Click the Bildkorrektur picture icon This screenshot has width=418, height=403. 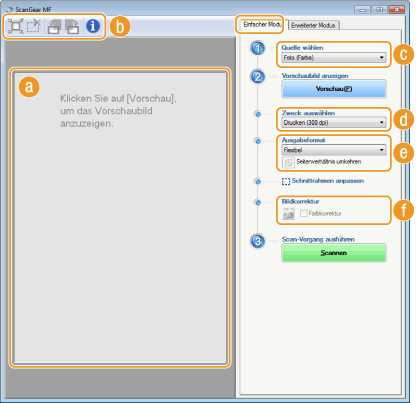[x=288, y=213]
